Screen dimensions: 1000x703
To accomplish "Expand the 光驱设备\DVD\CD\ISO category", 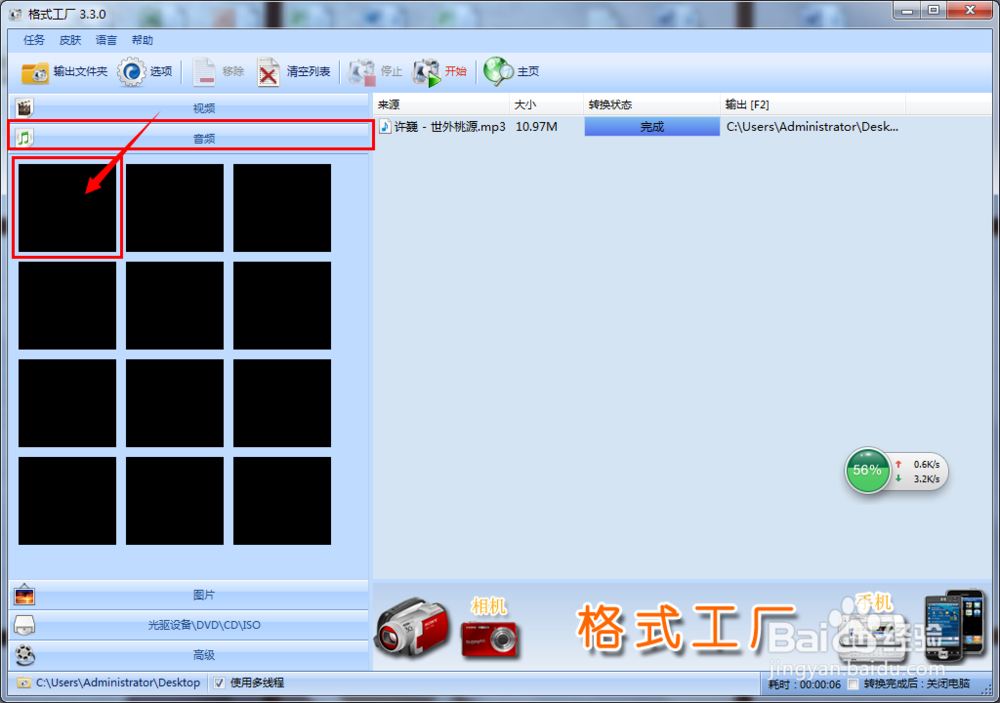I will pyautogui.click(x=189, y=625).
